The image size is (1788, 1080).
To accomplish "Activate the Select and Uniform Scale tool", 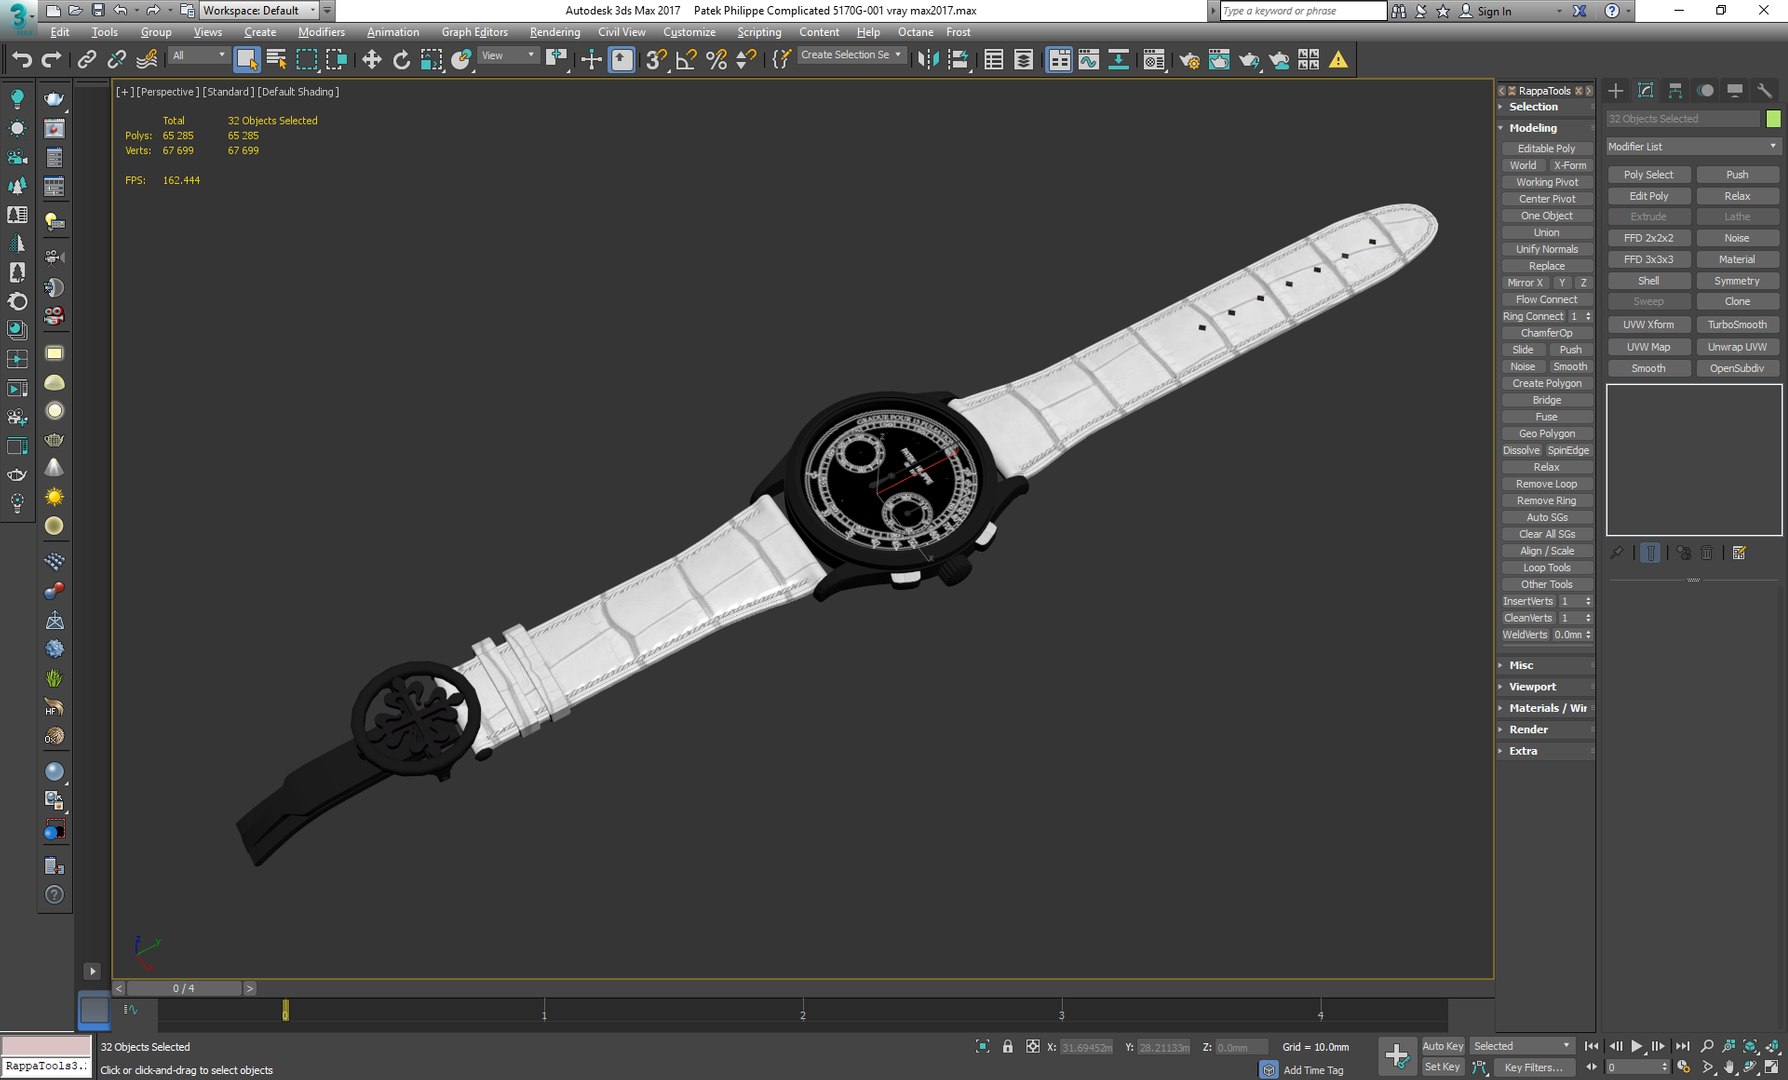I will point(431,60).
